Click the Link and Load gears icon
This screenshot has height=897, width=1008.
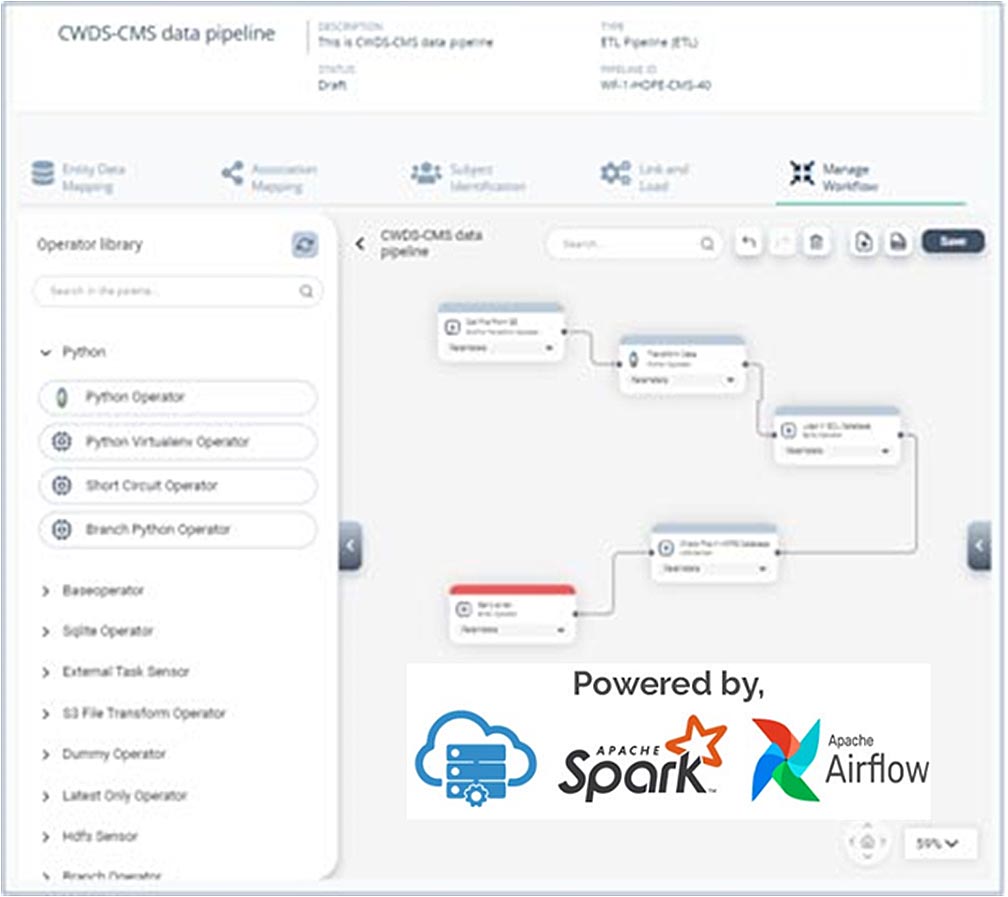click(616, 173)
